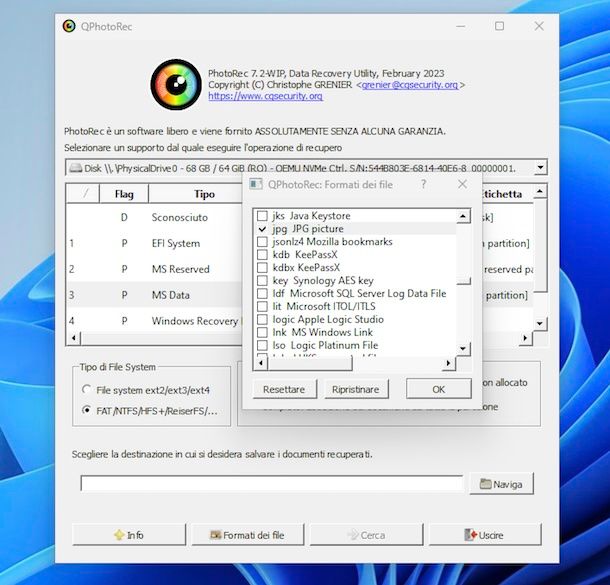Click the disk drive icon in the disk selector
The image size is (610, 585).
pyautogui.click(x=75, y=168)
